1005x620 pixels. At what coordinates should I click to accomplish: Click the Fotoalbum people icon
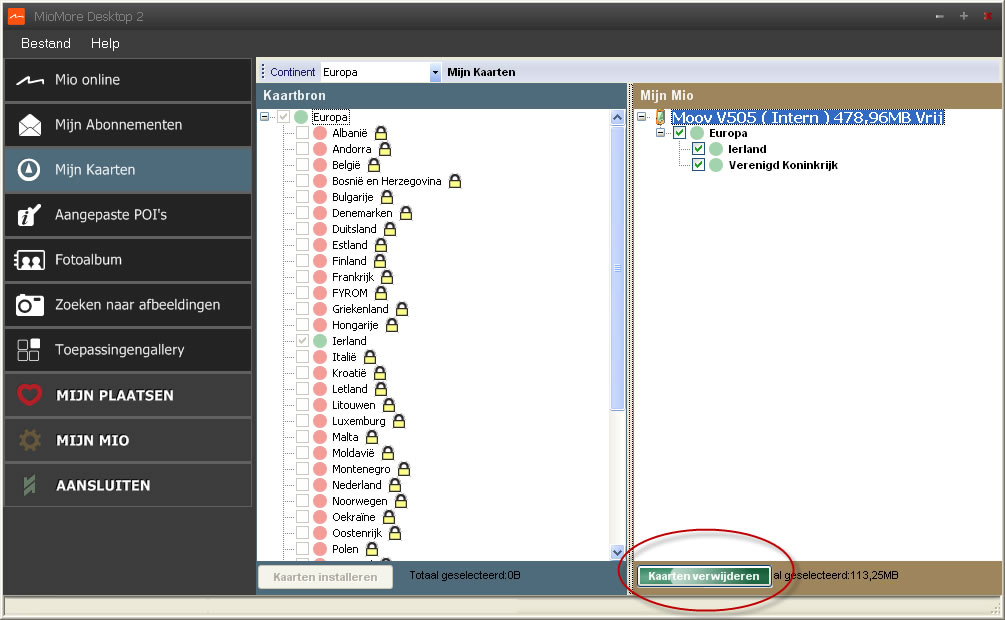click(29, 260)
